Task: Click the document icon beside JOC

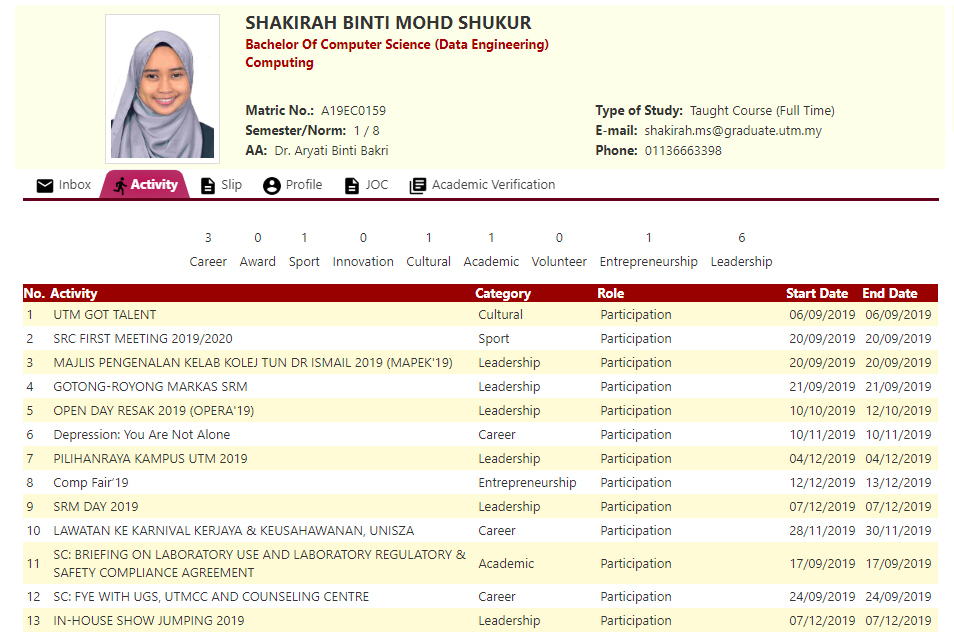Action: point(351,185)
